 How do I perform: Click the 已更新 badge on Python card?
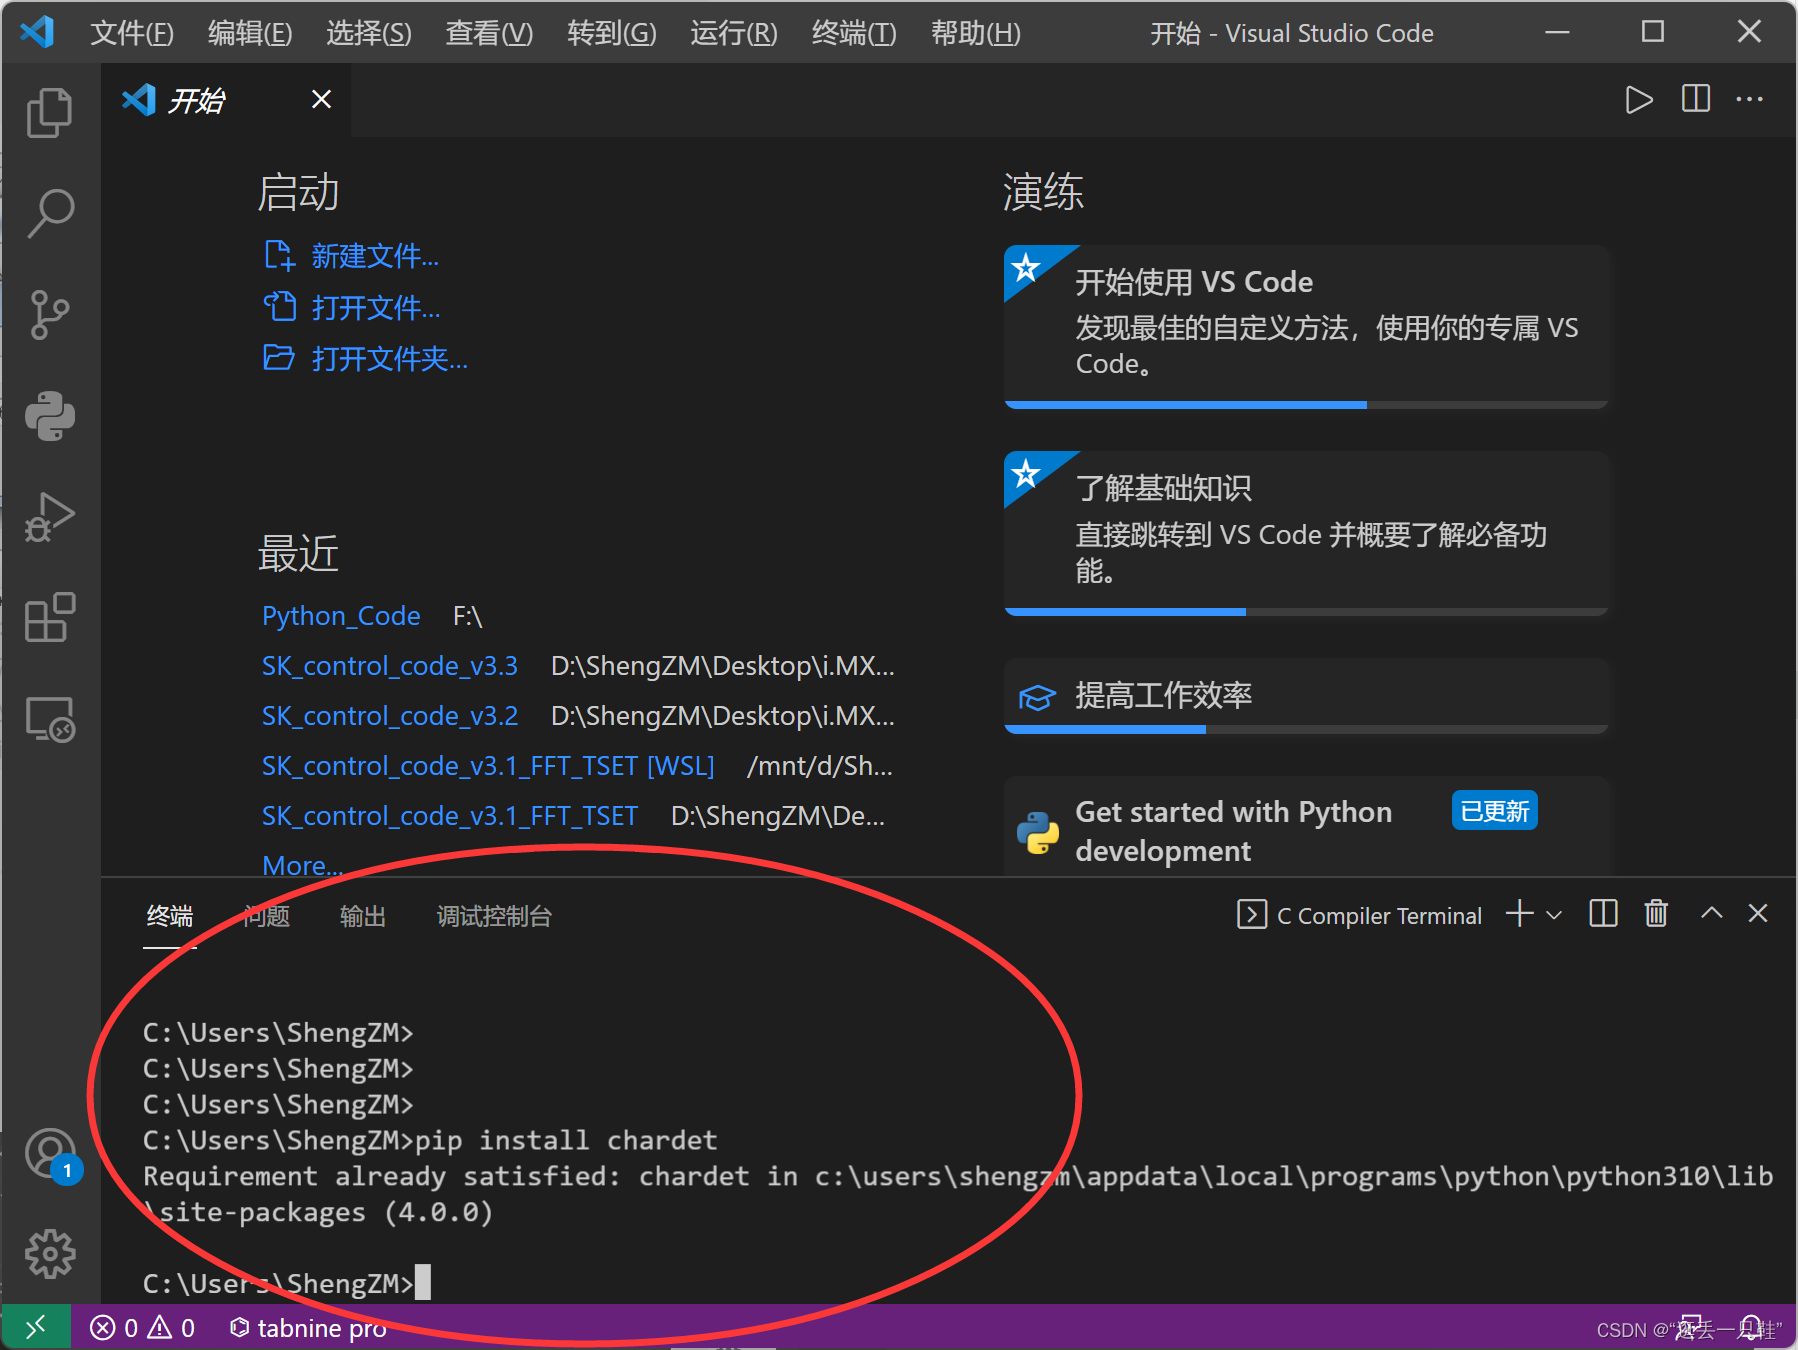(x=1494, y=811)
